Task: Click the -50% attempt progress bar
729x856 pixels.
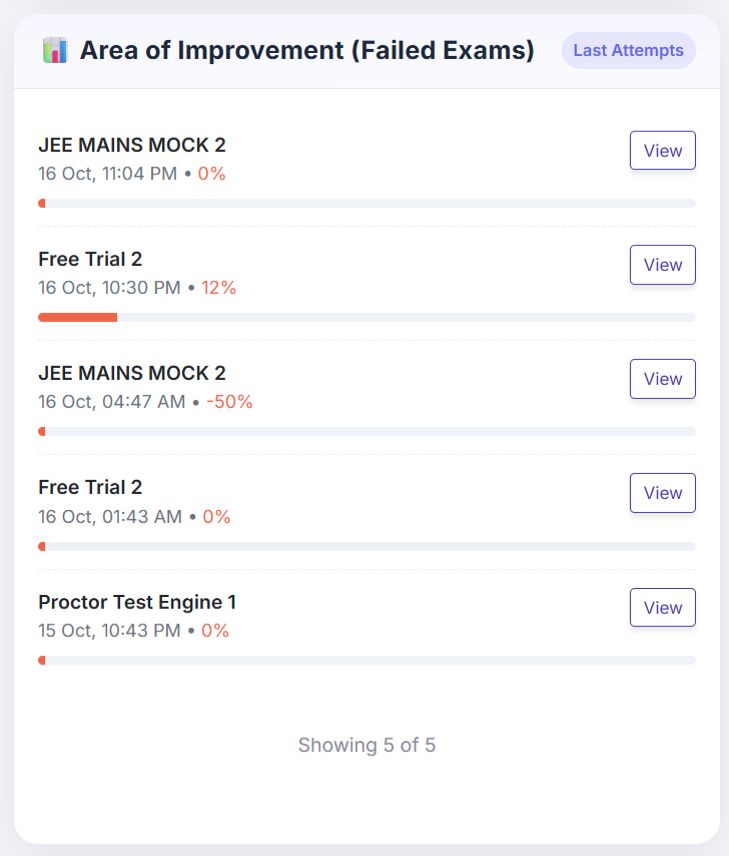Action: pos(366,431)
